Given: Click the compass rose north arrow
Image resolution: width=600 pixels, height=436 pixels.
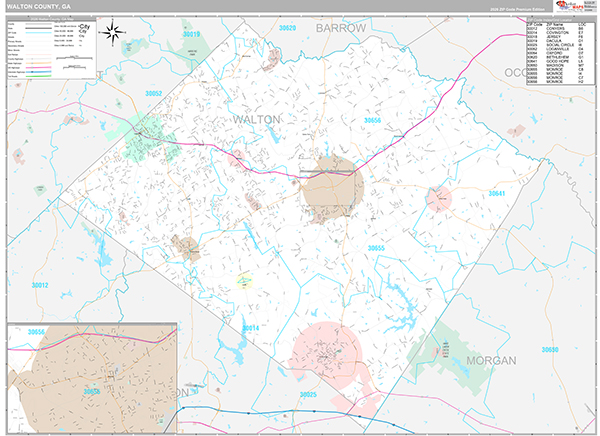Looking at the screenshot, I should click(114, 34).
